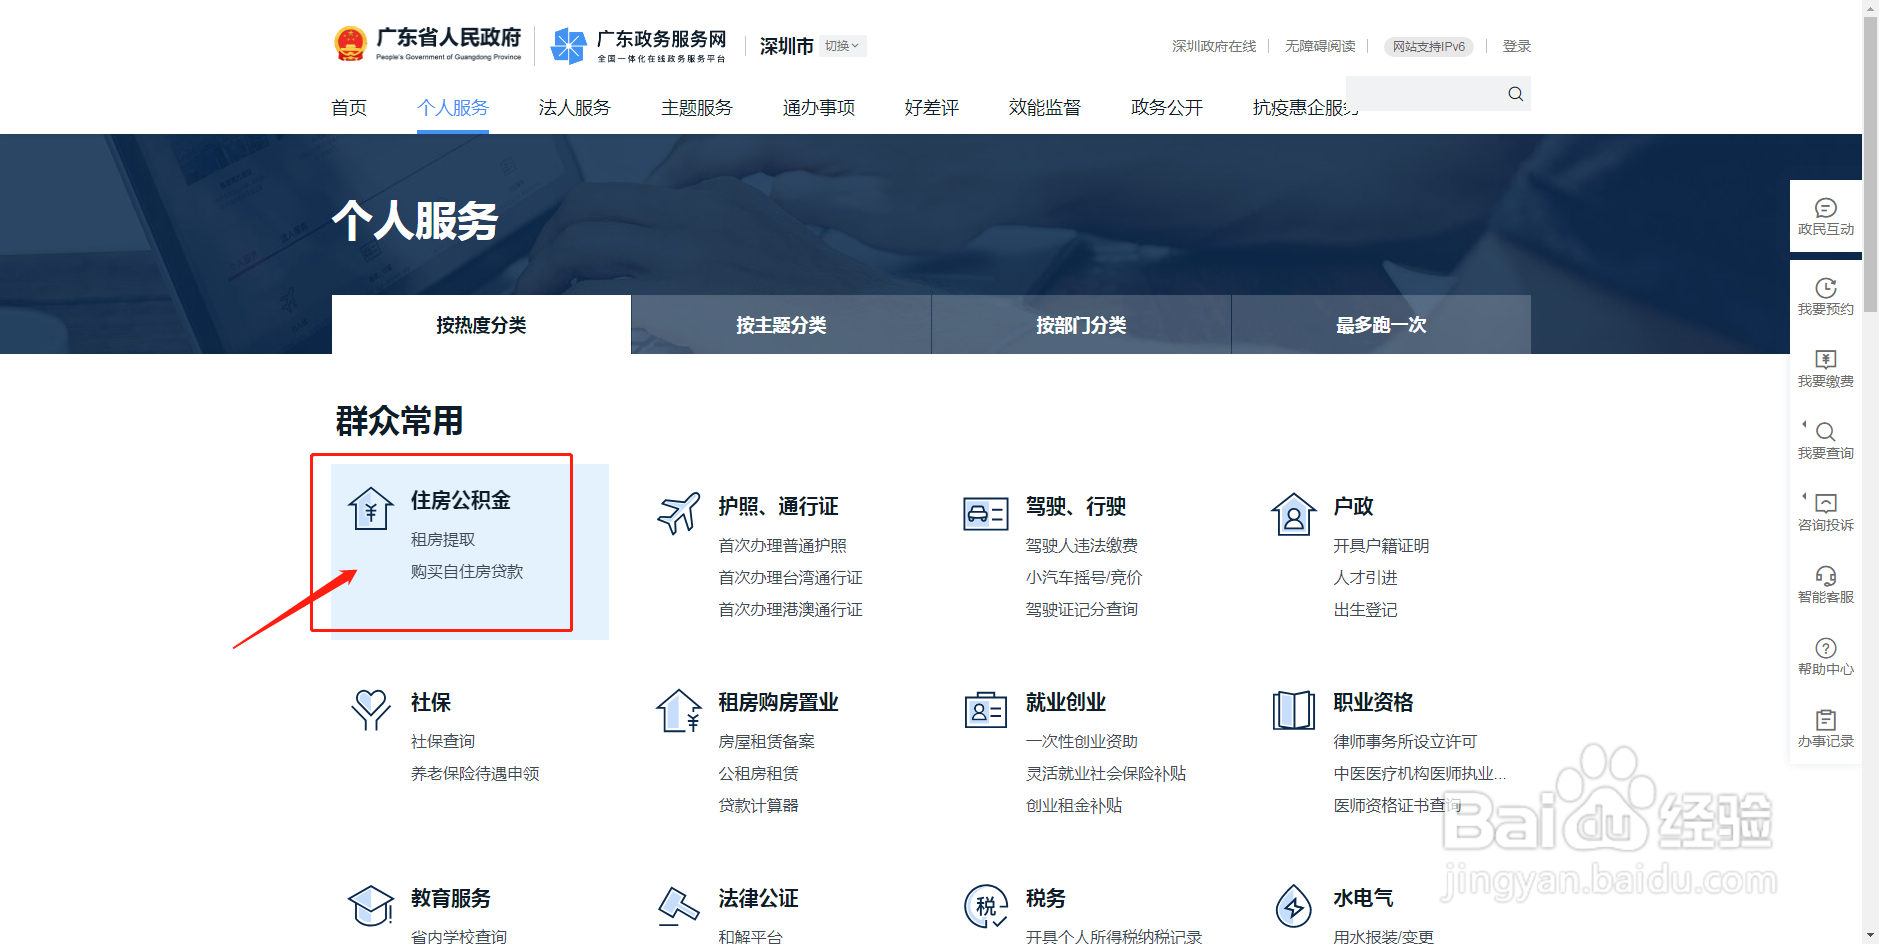Open the 政民互动 sidebar icon
Screen dimensions: 1879x944
(1826, 208)
